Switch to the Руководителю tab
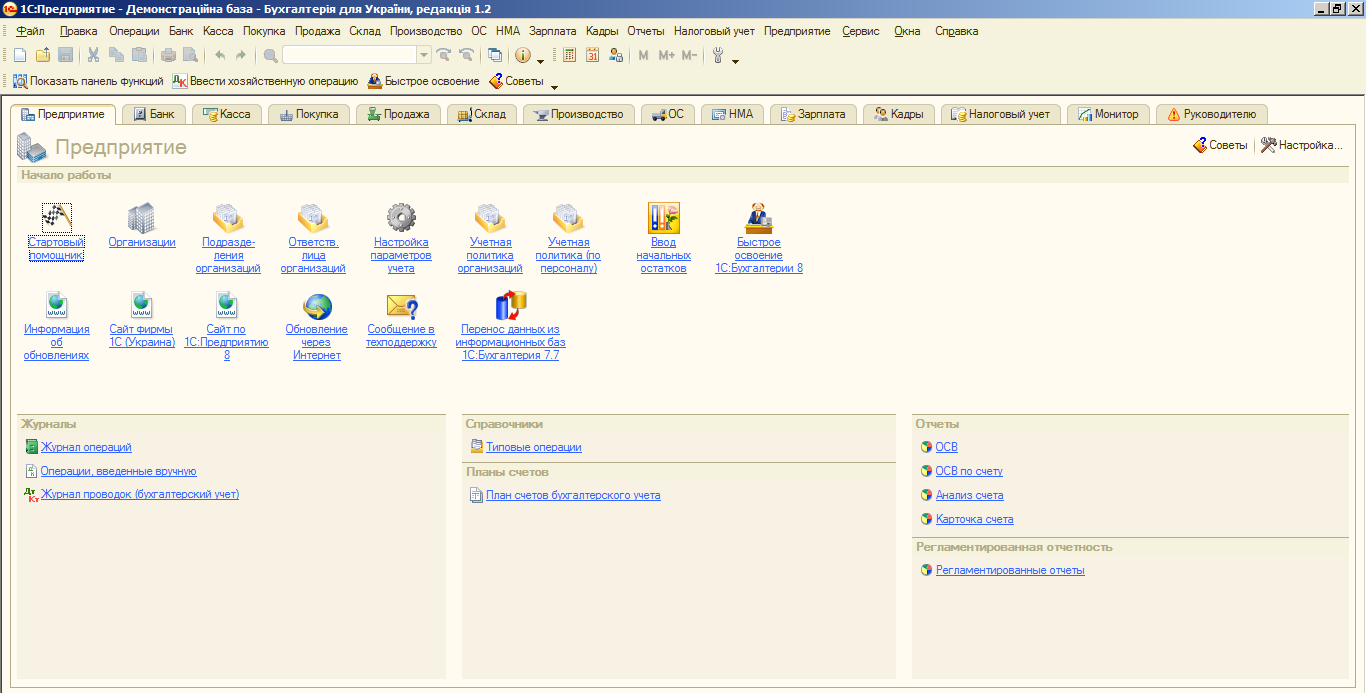Screen dimensions: 1366x693 click(x=1211, y=114)
